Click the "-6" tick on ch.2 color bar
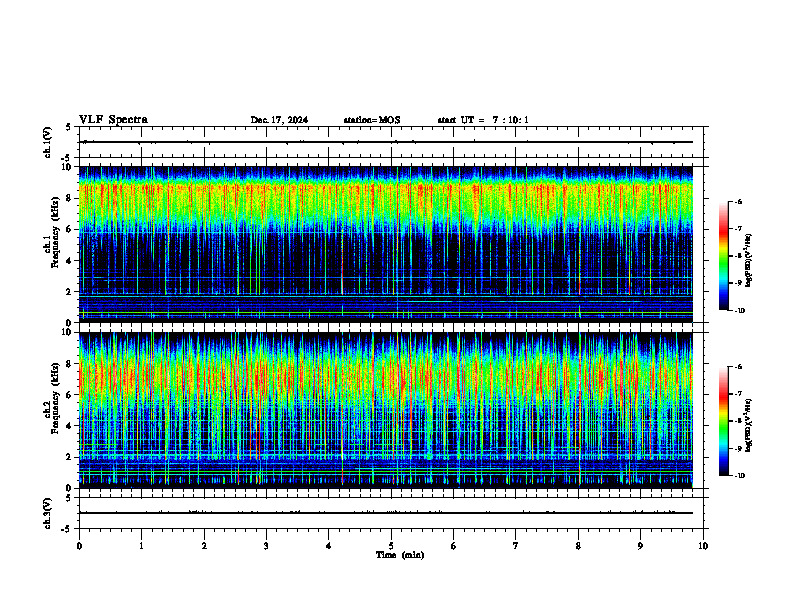 pos(738,367)
